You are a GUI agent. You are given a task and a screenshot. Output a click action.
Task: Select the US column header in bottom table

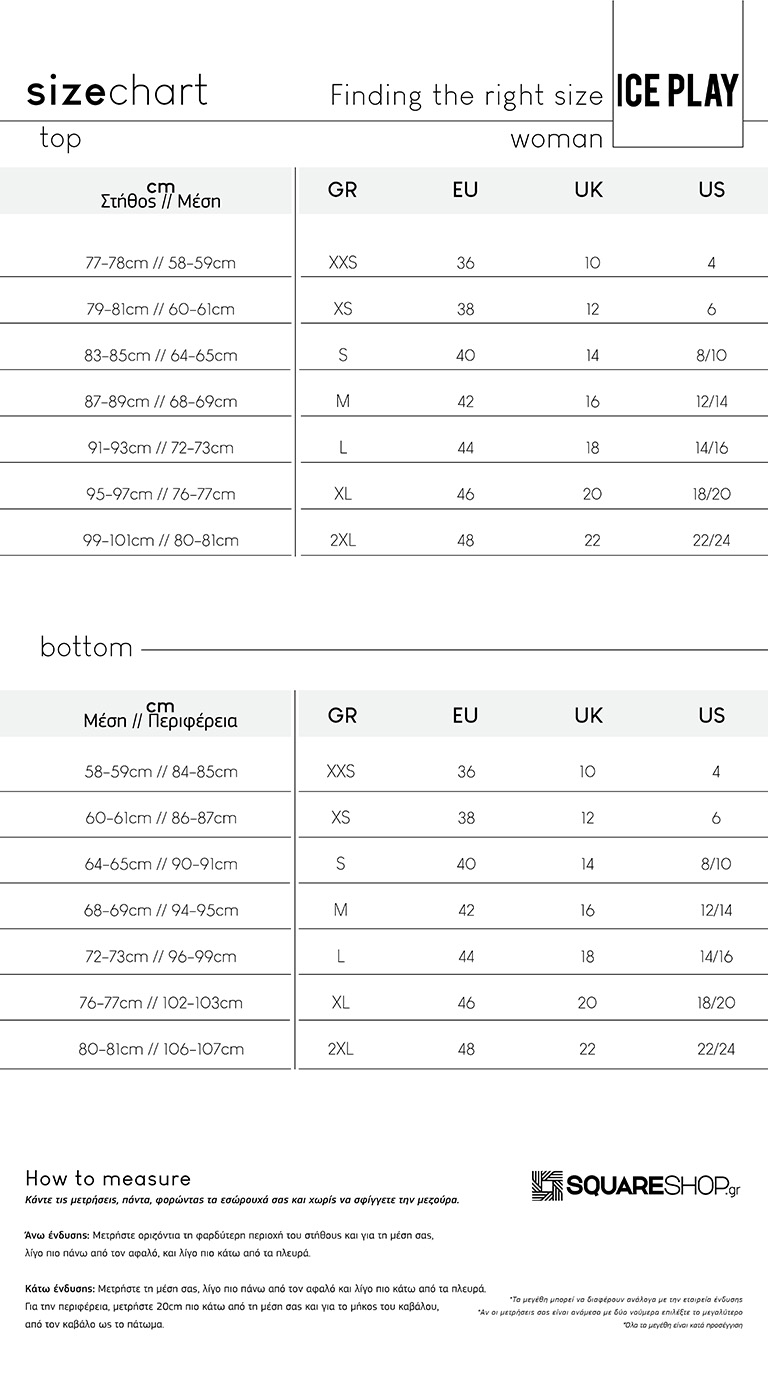711,716
